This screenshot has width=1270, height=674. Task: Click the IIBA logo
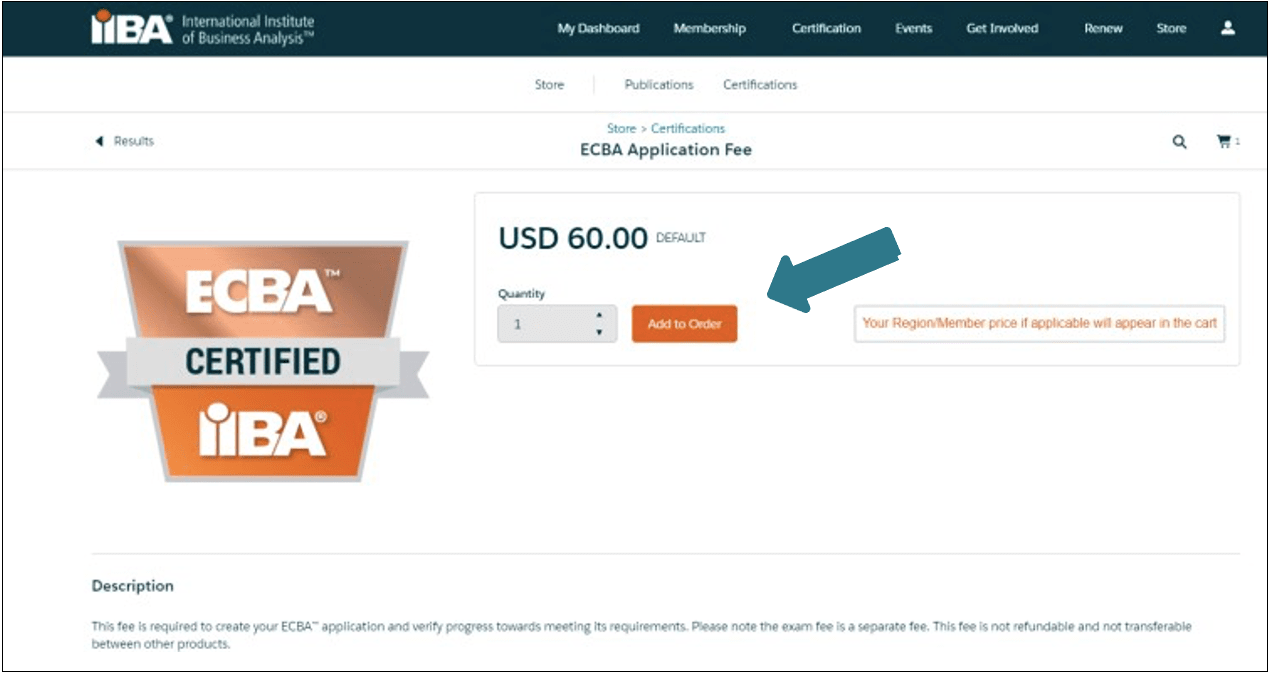(x=130, y=26)
